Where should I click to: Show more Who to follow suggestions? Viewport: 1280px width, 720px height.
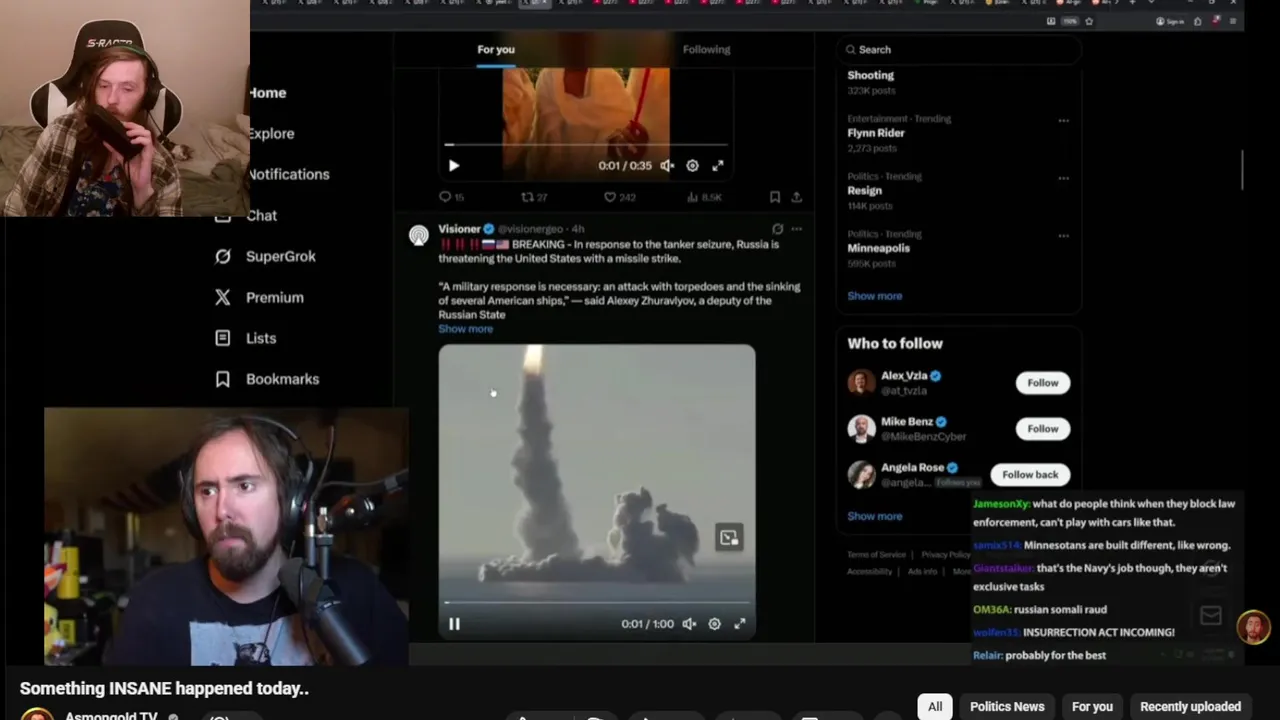(x=875, y=516)
